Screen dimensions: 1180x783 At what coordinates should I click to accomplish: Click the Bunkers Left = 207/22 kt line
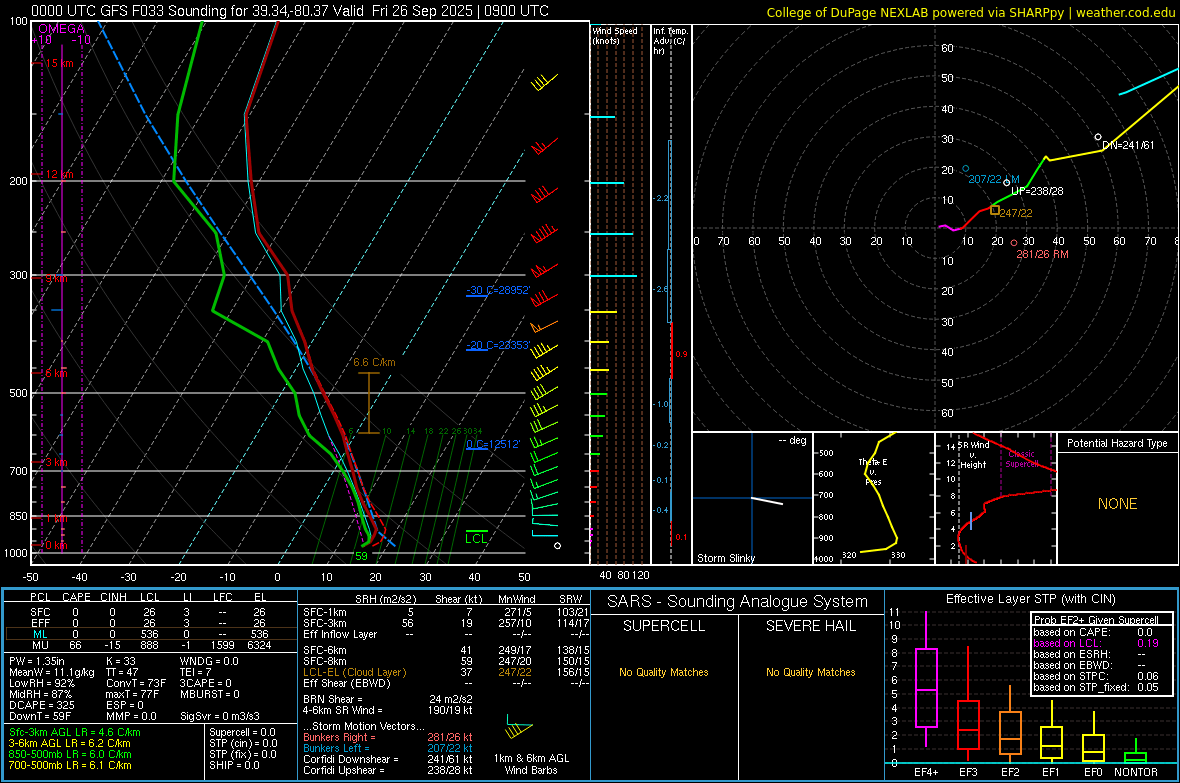388,748
